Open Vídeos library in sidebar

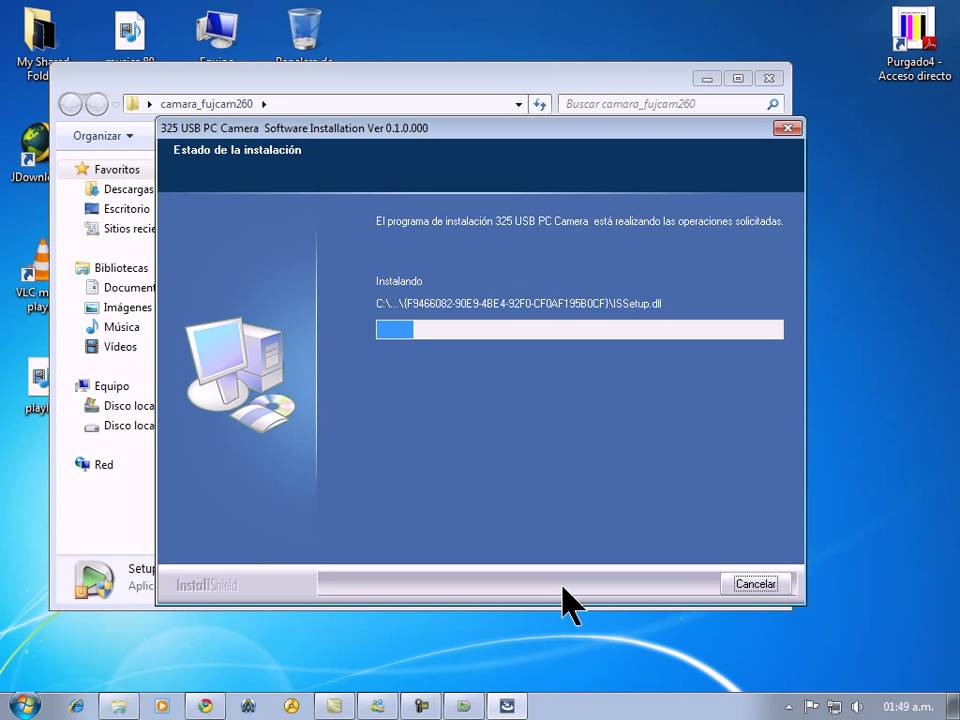[120, 347]
